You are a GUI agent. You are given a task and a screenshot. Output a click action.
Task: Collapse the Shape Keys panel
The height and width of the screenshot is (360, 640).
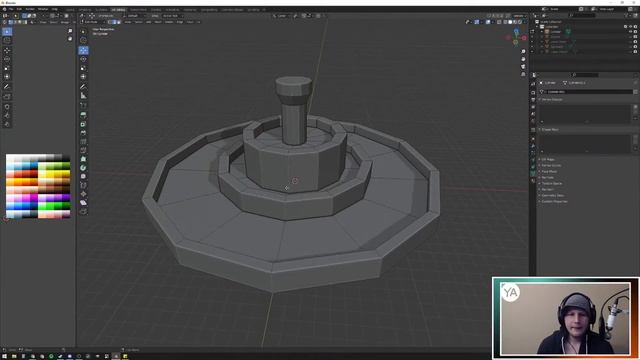(x=549, y=129)
